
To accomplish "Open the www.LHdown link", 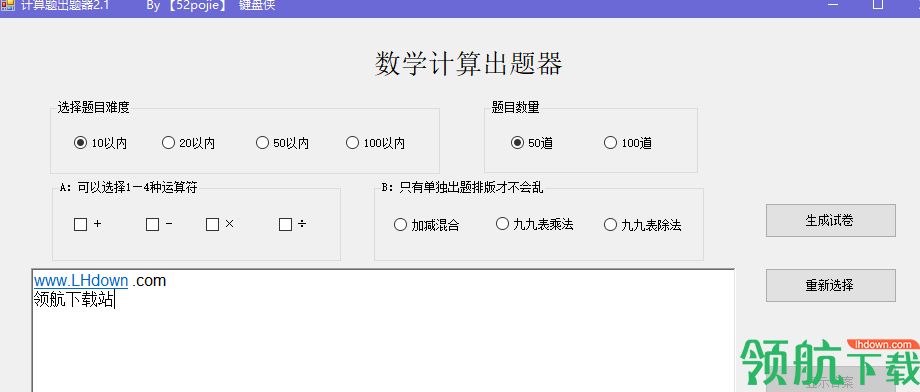I will [81, 281].
